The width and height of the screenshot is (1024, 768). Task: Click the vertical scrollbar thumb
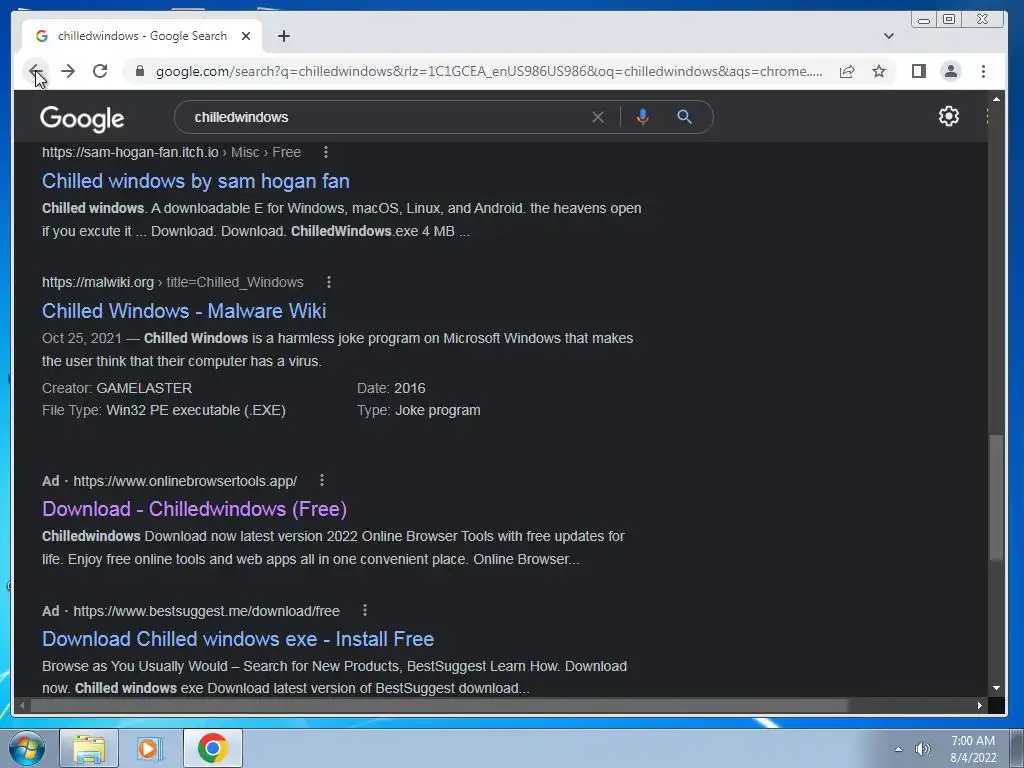click(x=995, y=498)
